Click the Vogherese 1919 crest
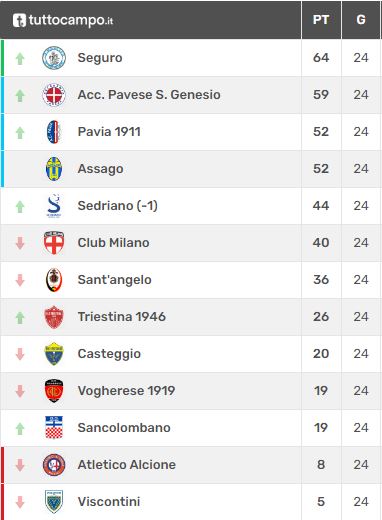The height and width of the screenshot is (520, 382). point(54,391)
